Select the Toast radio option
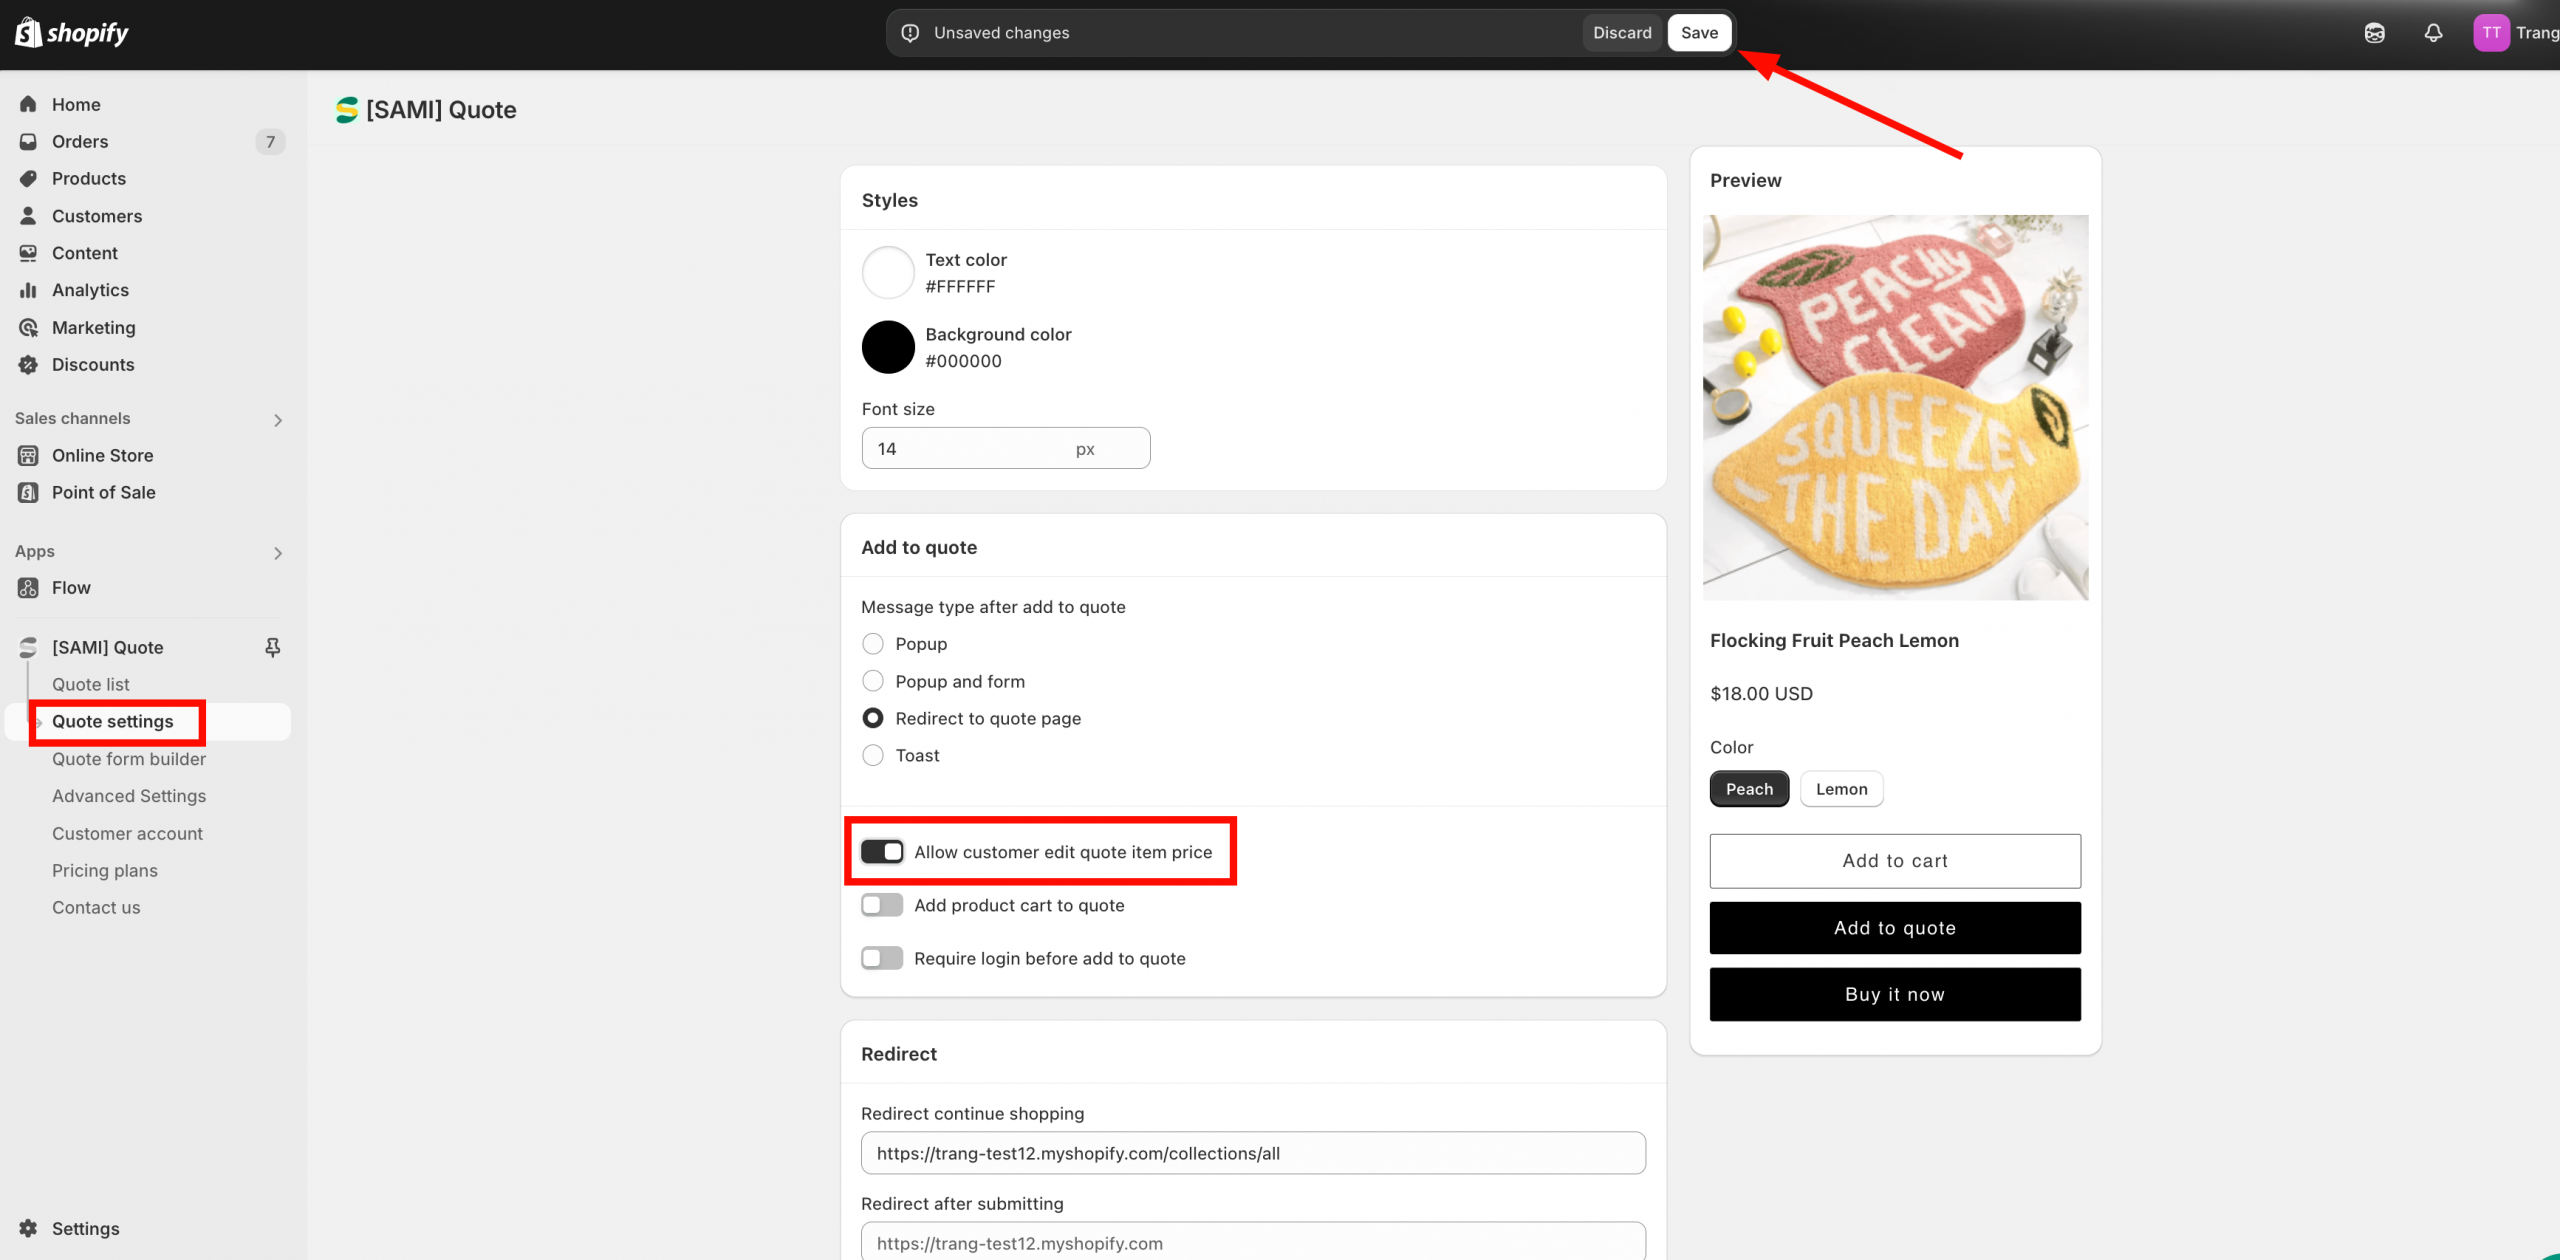This screenshot has width=2560, height=1260. click(873, 755)
